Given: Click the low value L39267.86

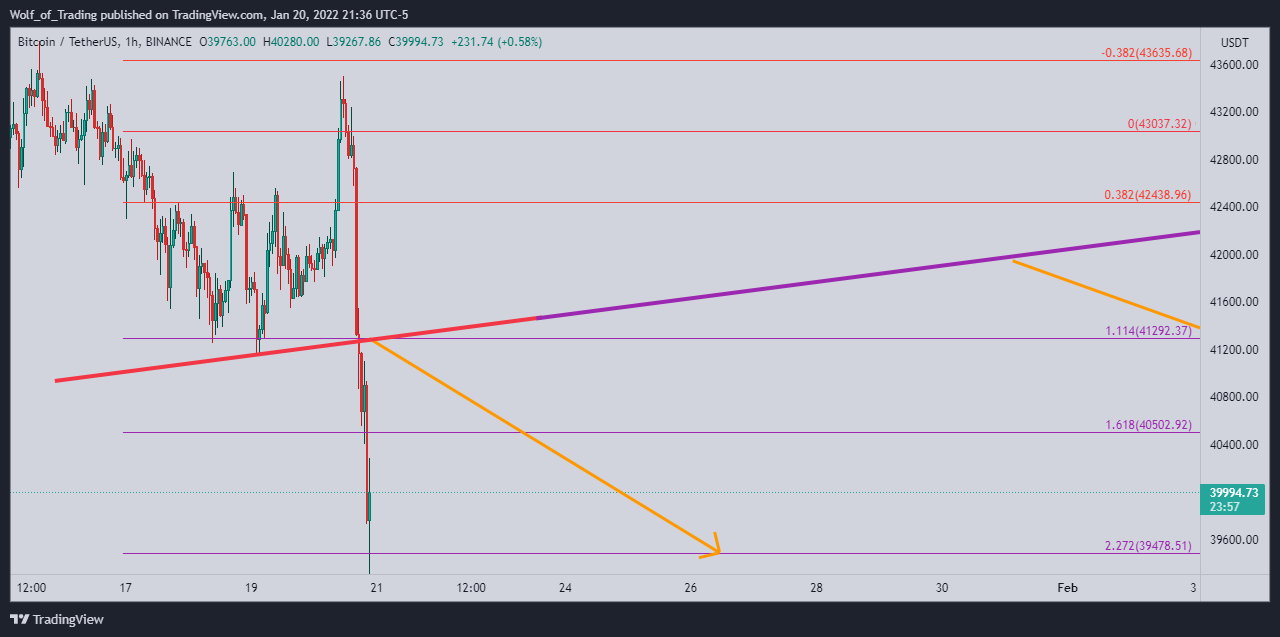Looking at the screenshot, I should tap(355, 42).
